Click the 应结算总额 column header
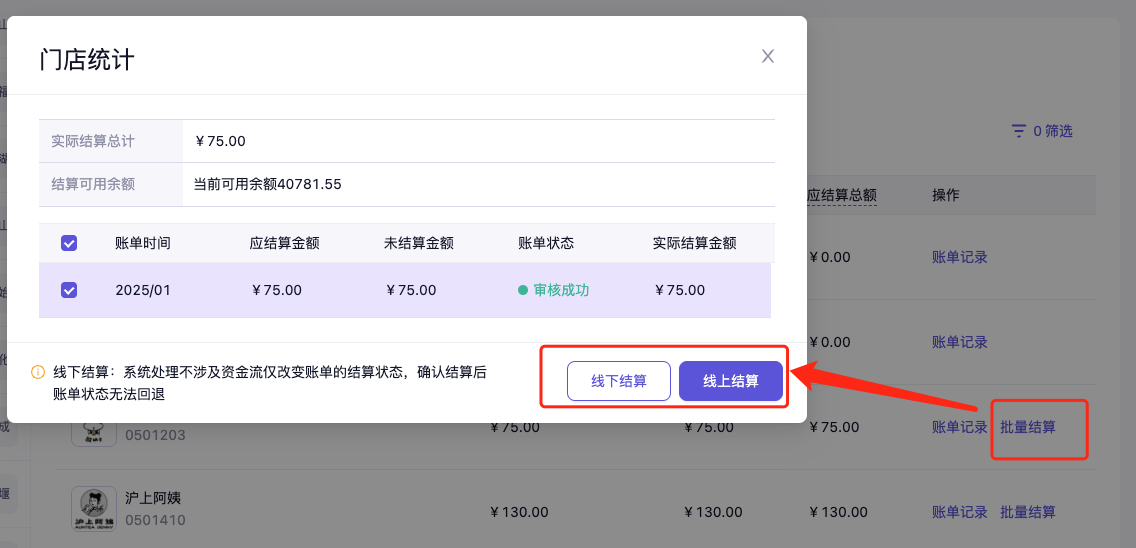The width and height of the screenshot is (1136, 548). coord(842,195)
